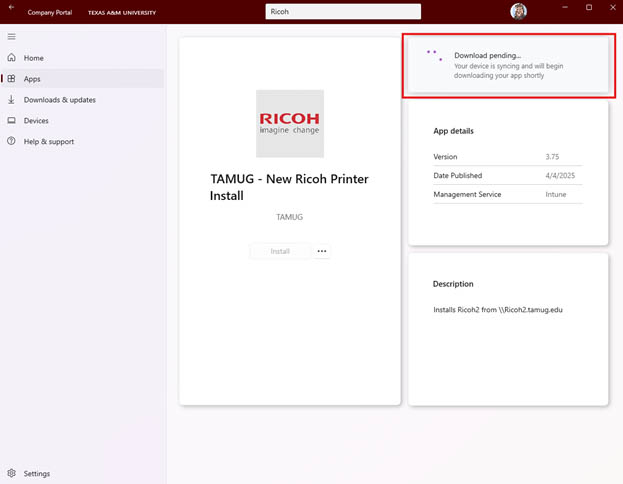Viewport: 623px width, 484px height.
Task: Click the Ricoh app logo image
Action: coord(290,124)
